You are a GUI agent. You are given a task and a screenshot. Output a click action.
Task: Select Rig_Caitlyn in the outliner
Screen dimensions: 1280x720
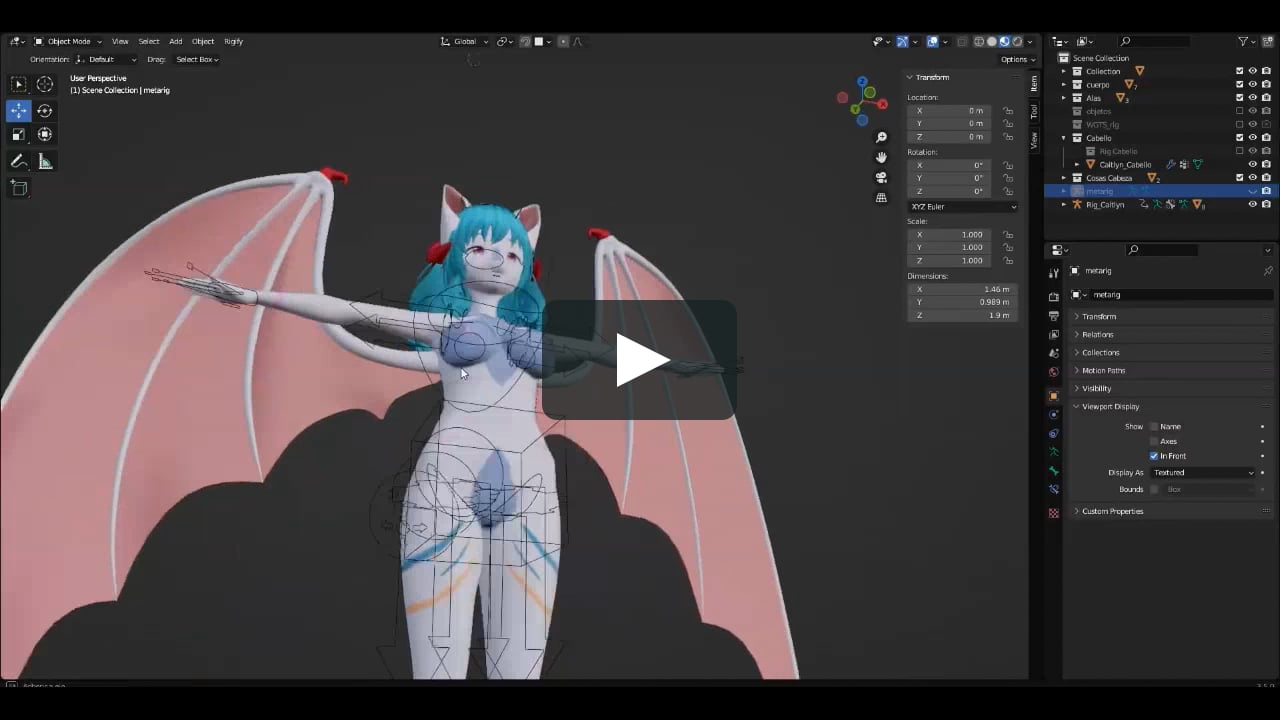click(x=1105, y=204)
